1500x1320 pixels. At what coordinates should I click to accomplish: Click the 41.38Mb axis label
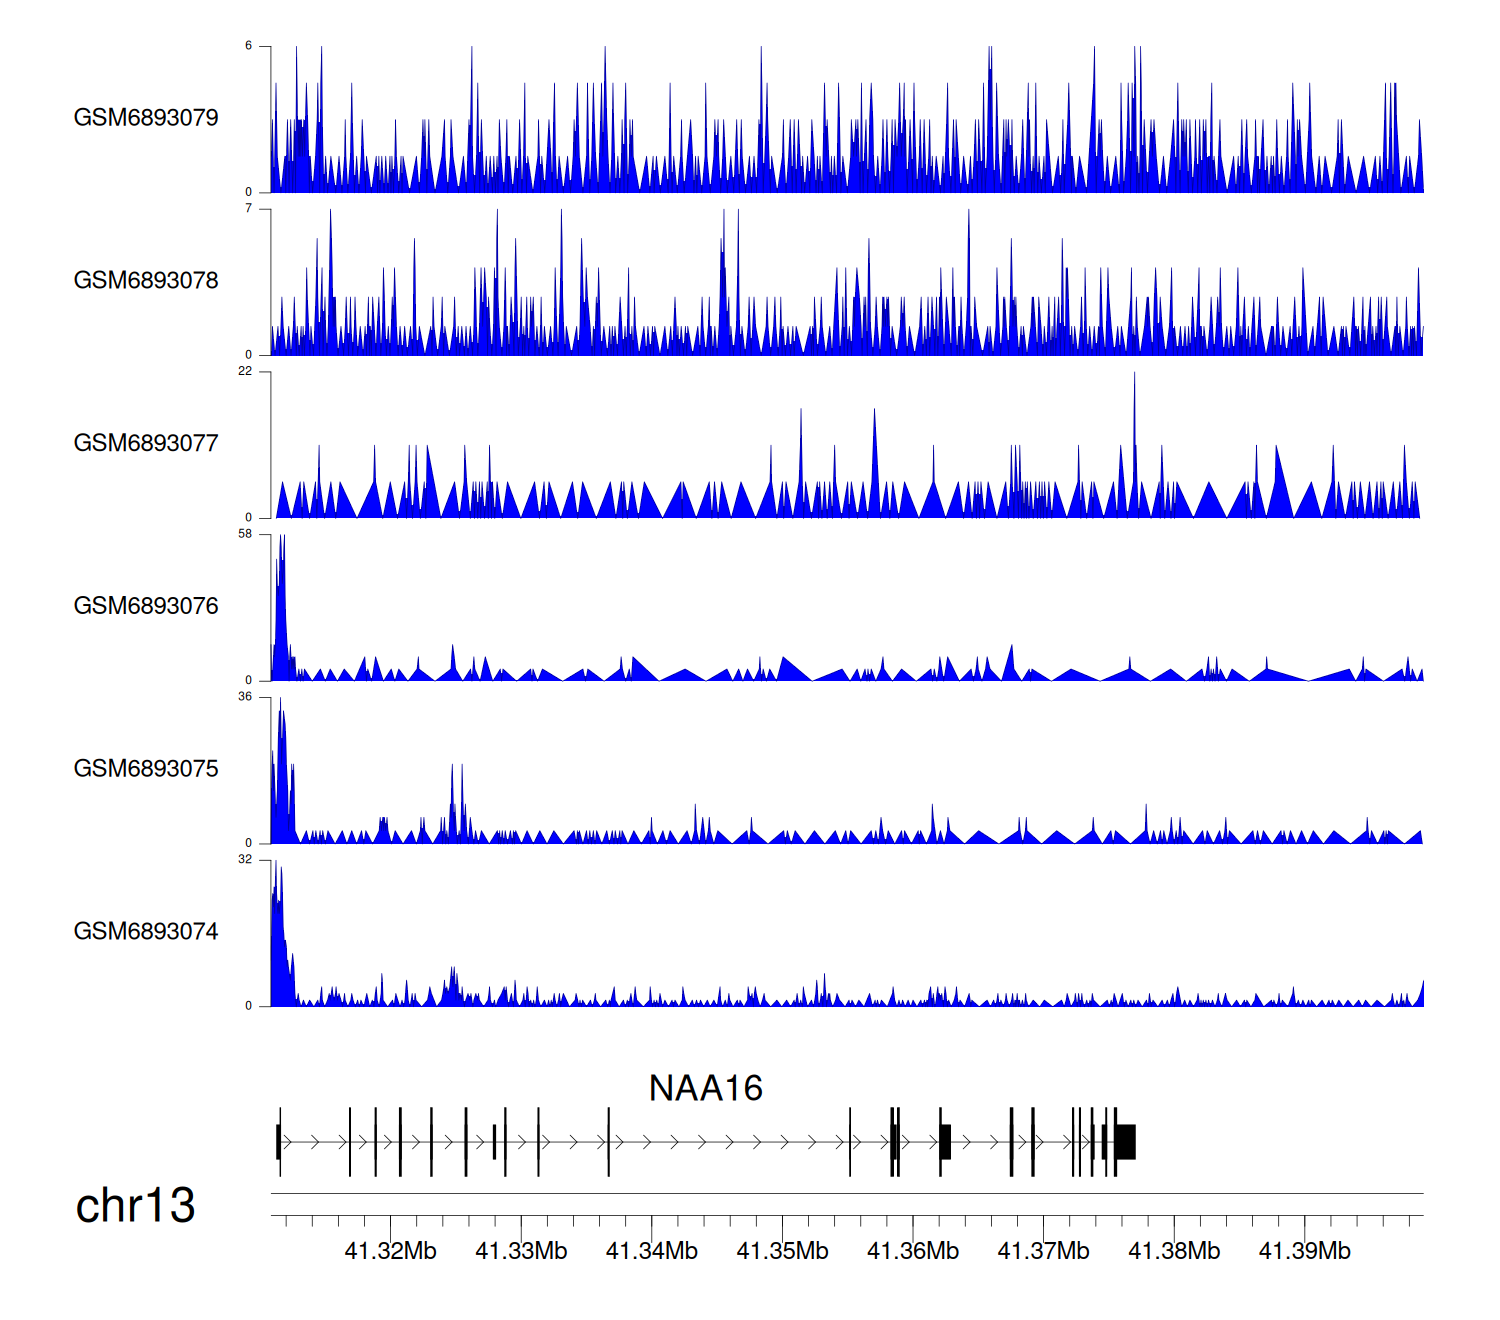point(1174,1251)
